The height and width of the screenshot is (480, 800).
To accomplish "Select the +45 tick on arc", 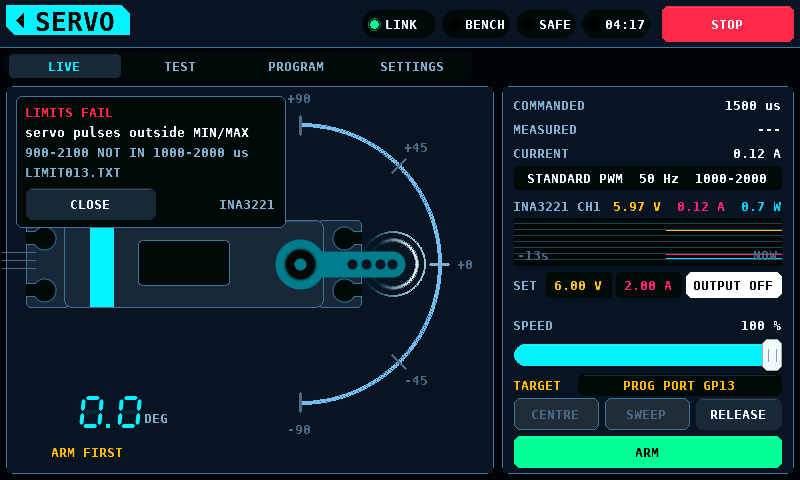I will [399, 165].
